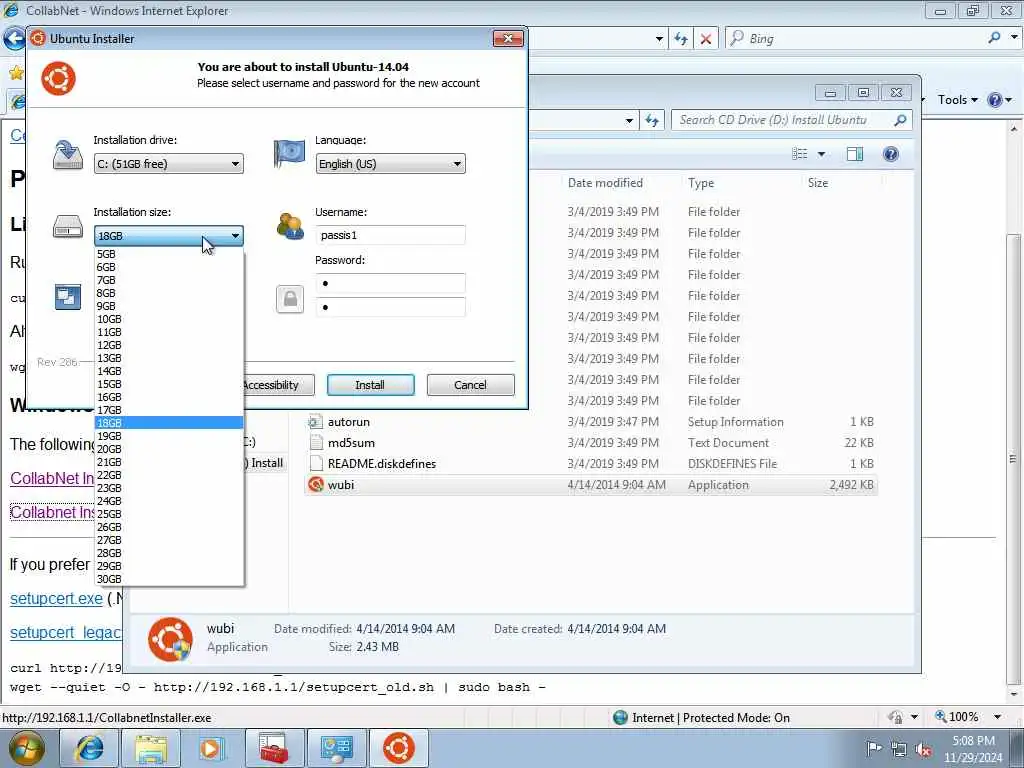This screenshot has width=1024, height=768.
Task: Open the Explorer address bar history dropdown
Action: click(x=629, y=120)
